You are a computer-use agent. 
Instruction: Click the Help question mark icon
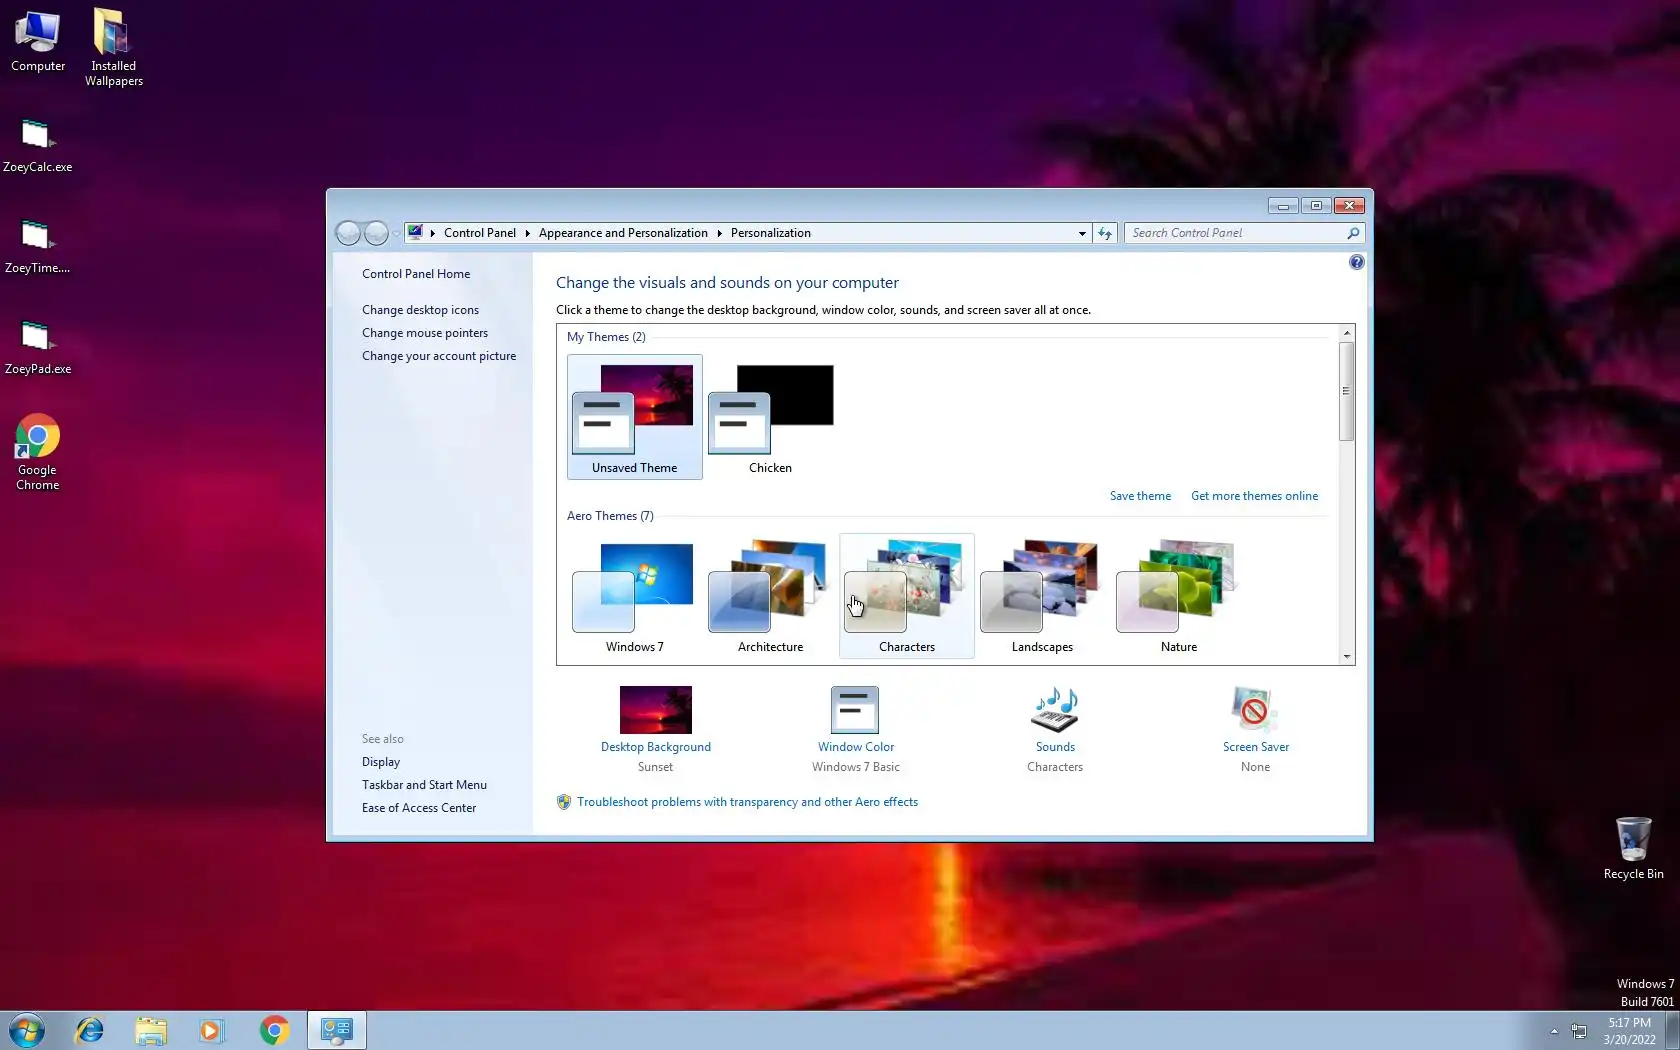click(1356, 262)
